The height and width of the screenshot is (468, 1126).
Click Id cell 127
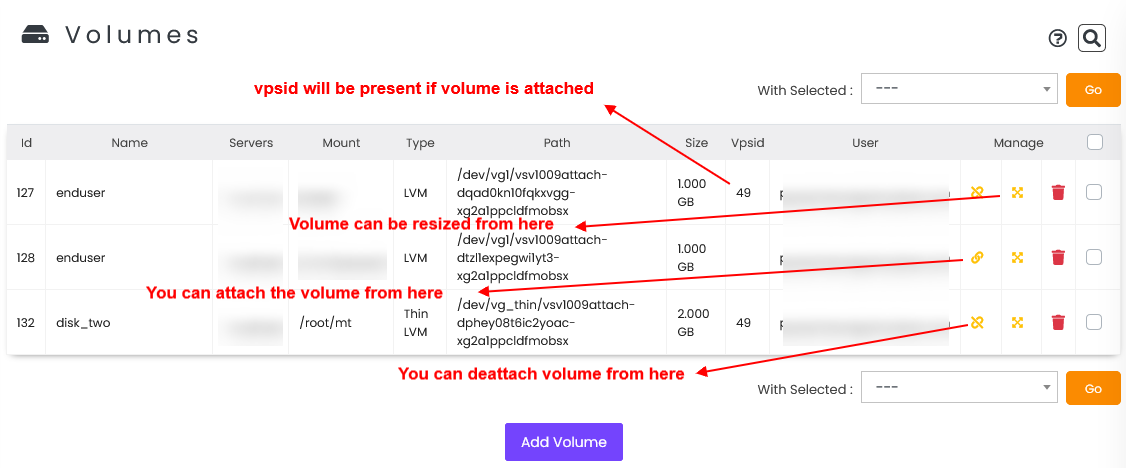26,192
